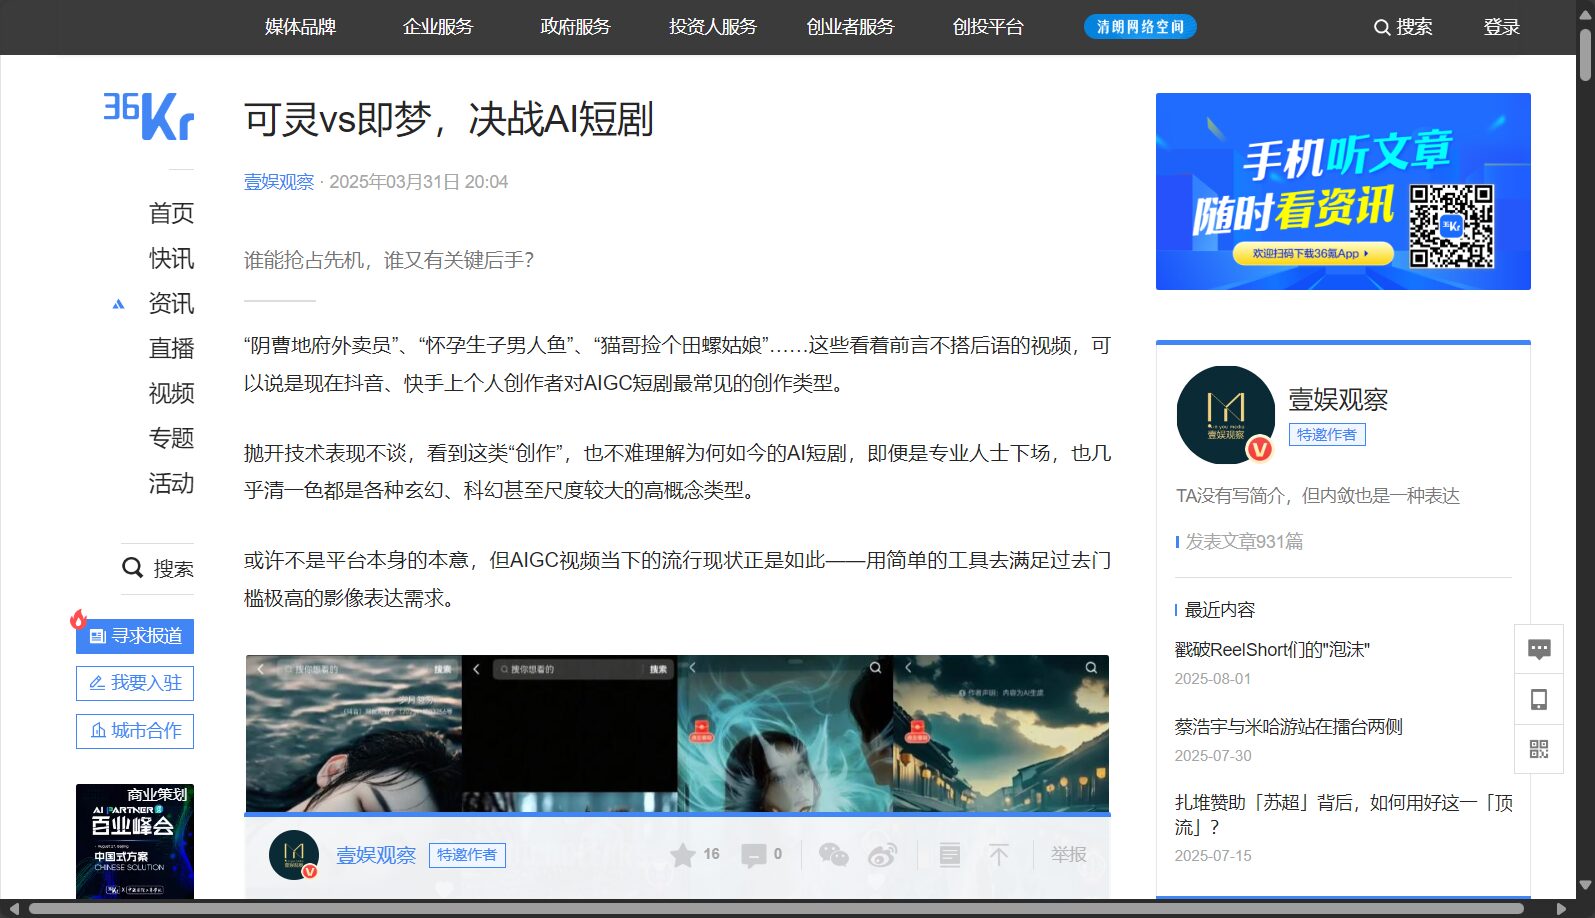The height and width of the screenshot is (918, 1595).
Task: Open 商业策划 百业峰会 banner
Action: point(135,841)
